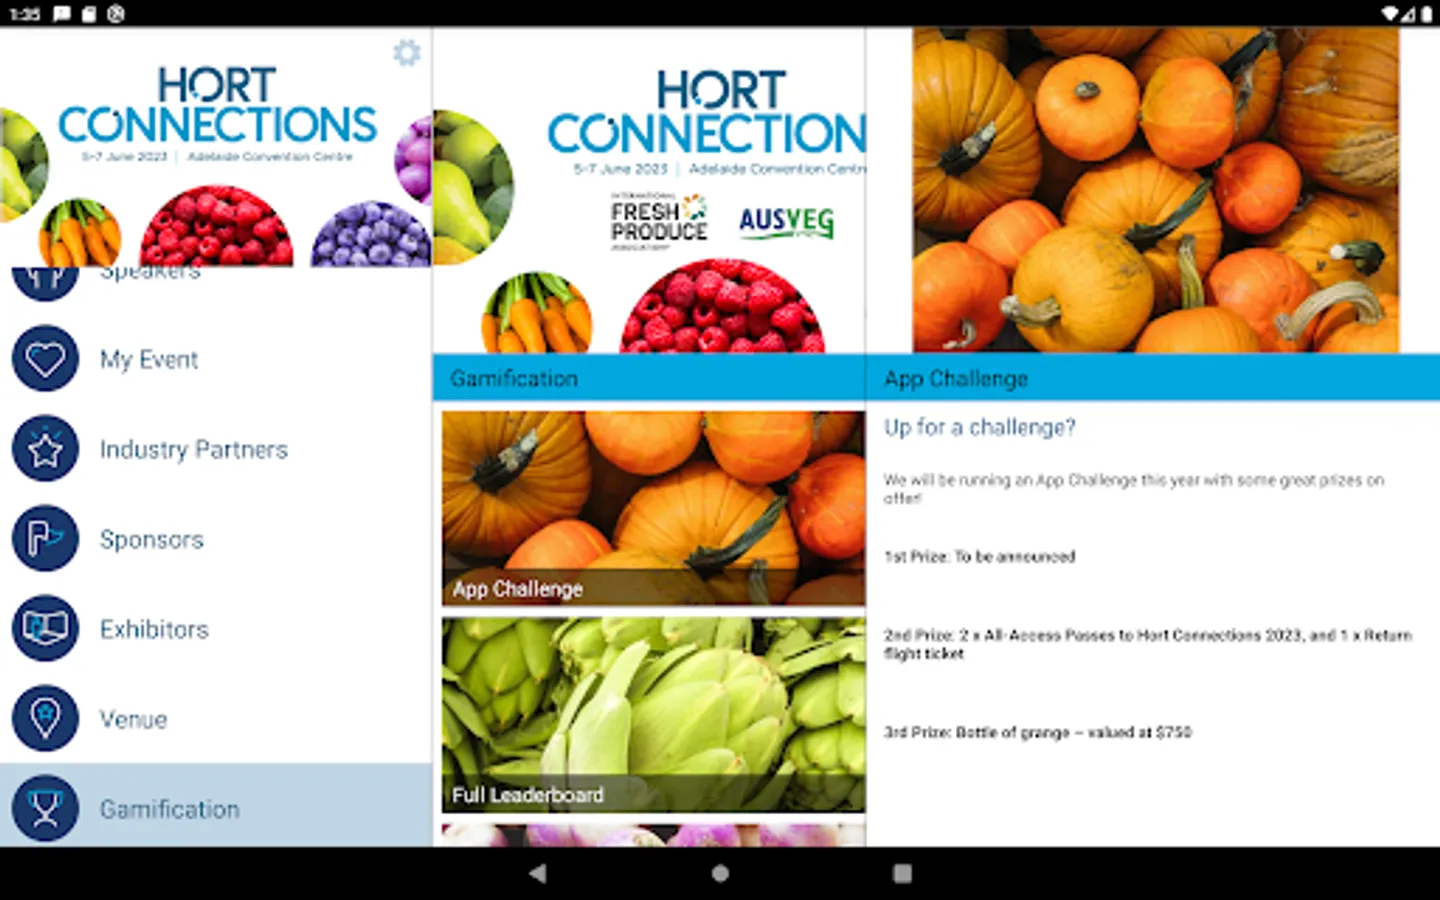This screenshot has height=900, width=1440.
Task: Tap the Android recent apps button
Action: tap(902, 873)
